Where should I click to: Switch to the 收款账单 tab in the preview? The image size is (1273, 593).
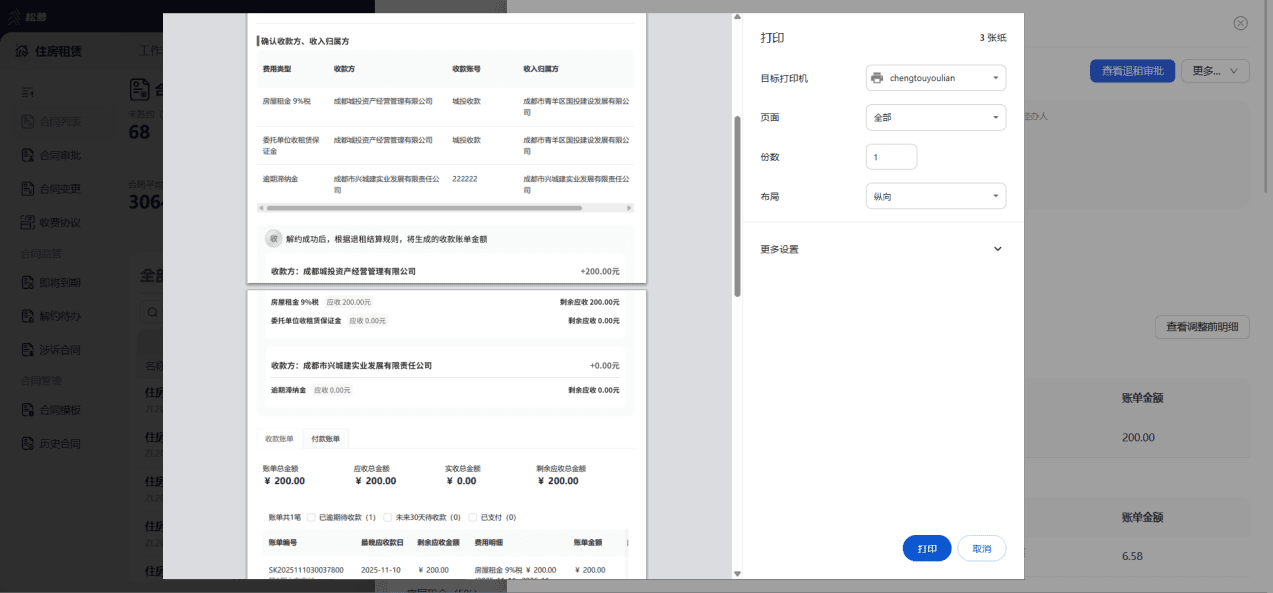tap(279, 438)
